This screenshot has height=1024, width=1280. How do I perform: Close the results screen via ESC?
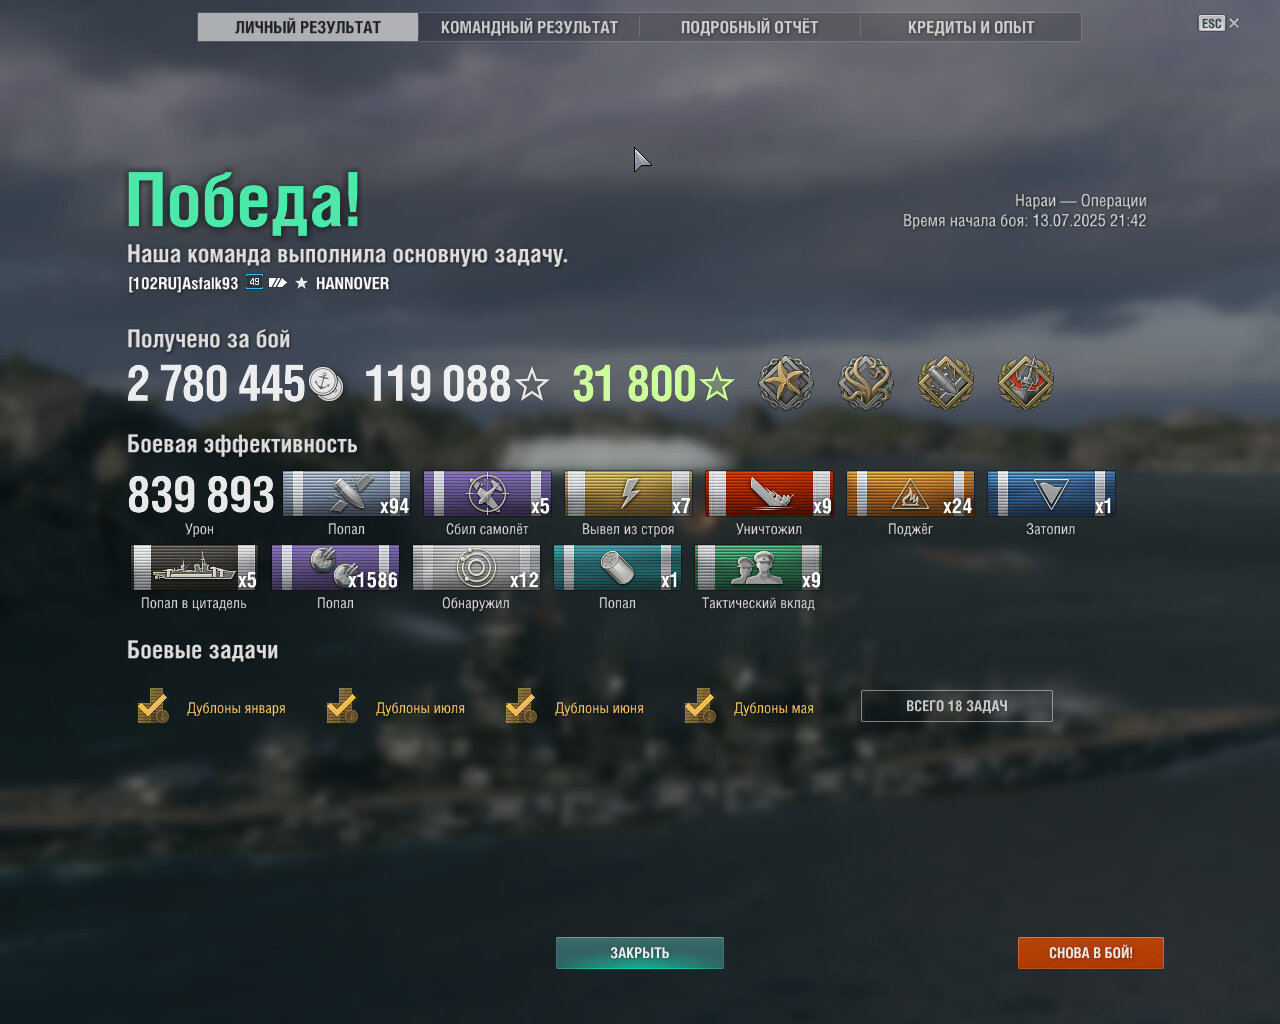(1219, 23)
